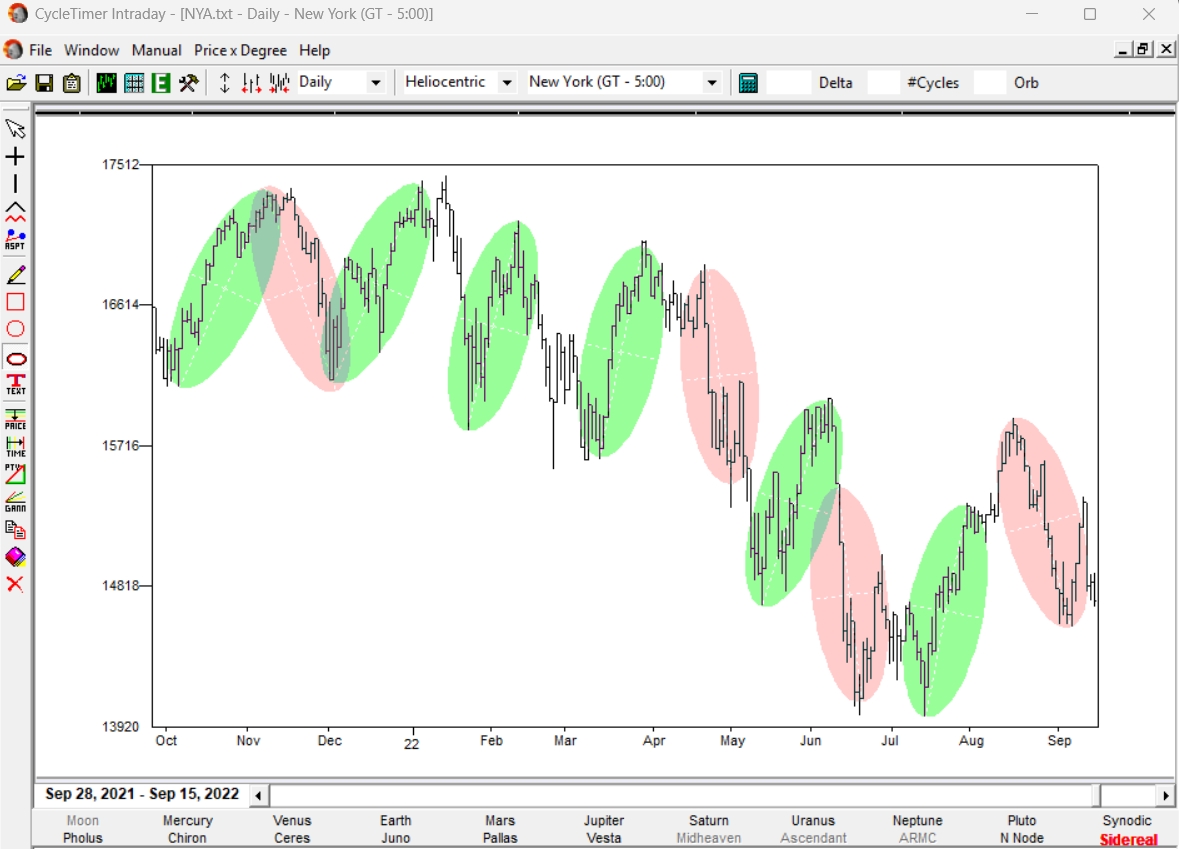Select the arrow pointer tool
Image resolution: width=1179 pixels, height=849 pixels.
[x=15, y=128]
